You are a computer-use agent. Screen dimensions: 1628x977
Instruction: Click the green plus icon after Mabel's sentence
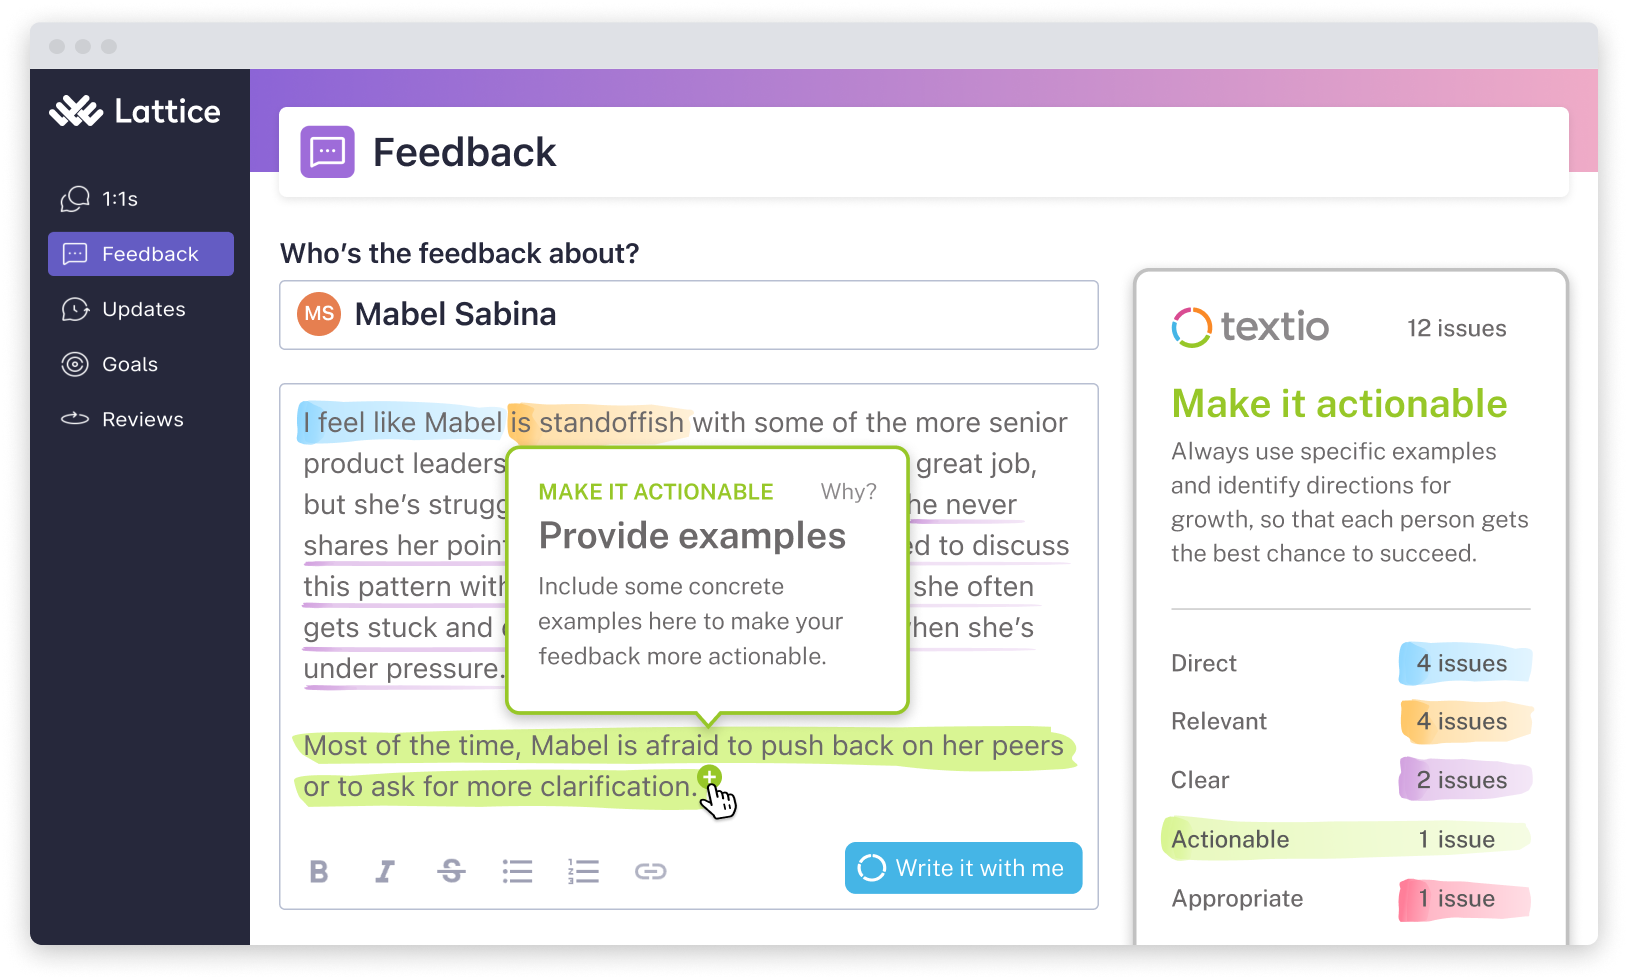[x=710, y=775]
